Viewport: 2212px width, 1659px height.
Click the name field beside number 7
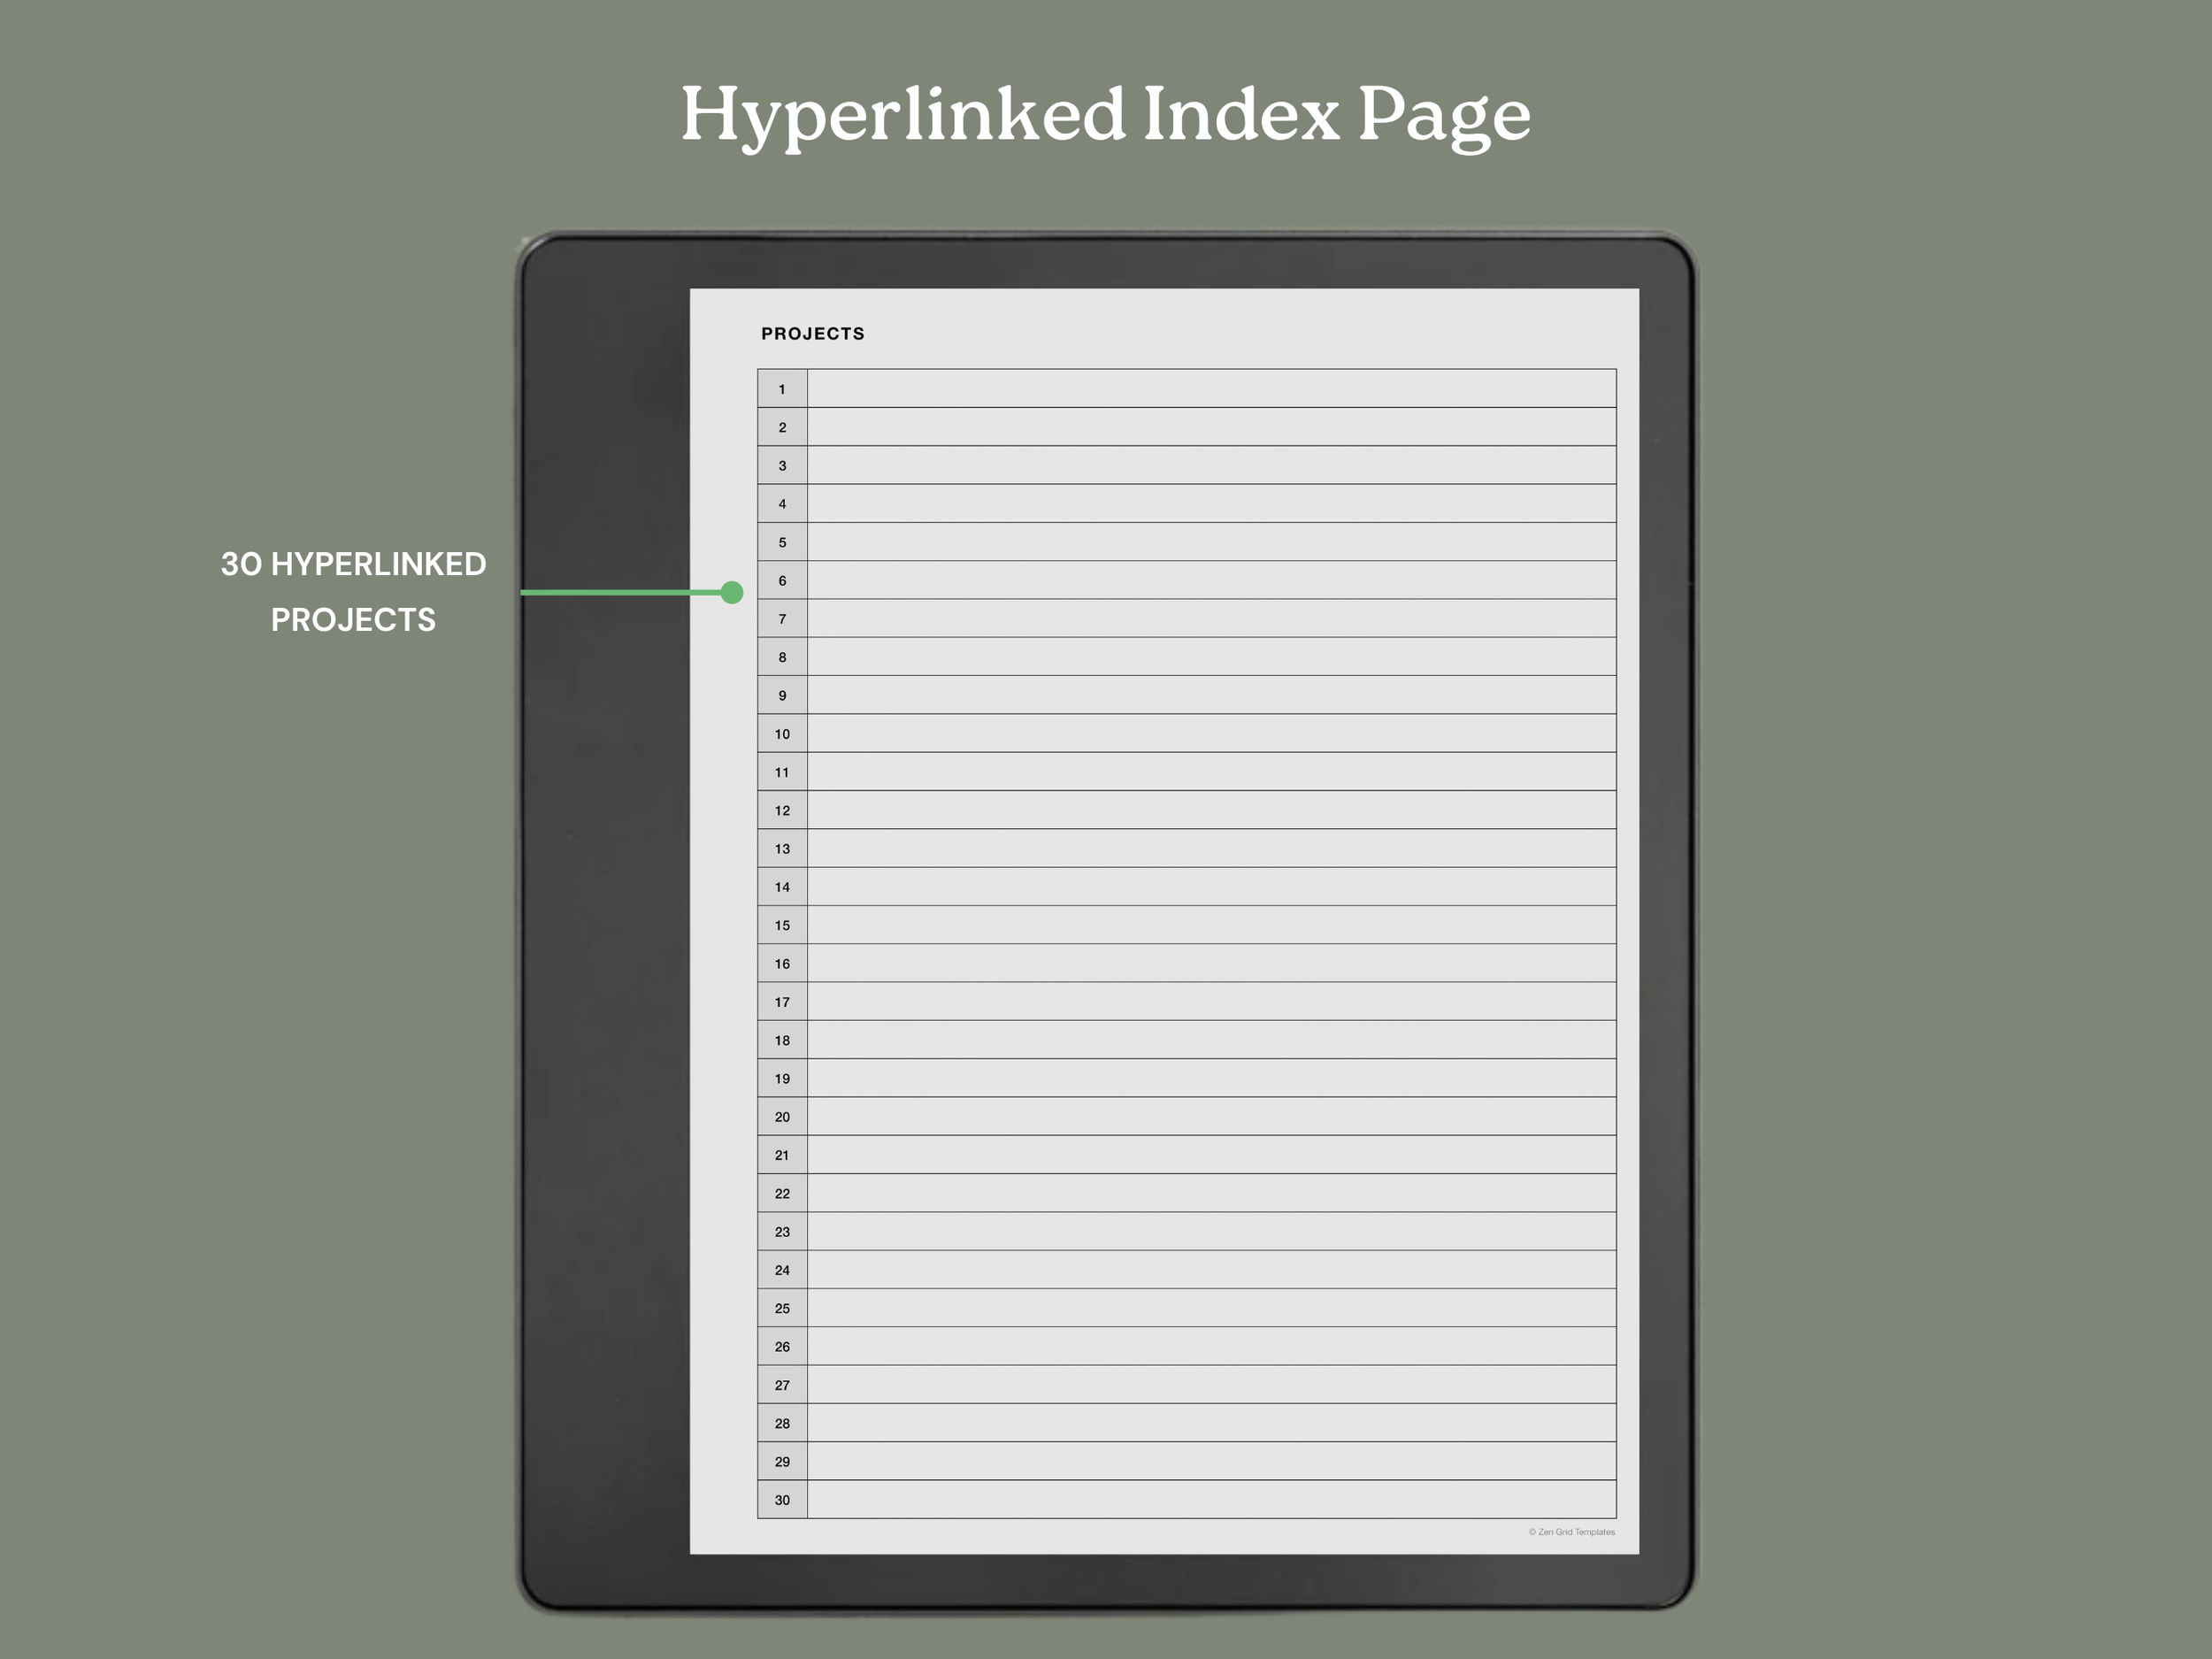pos(1210,620)
